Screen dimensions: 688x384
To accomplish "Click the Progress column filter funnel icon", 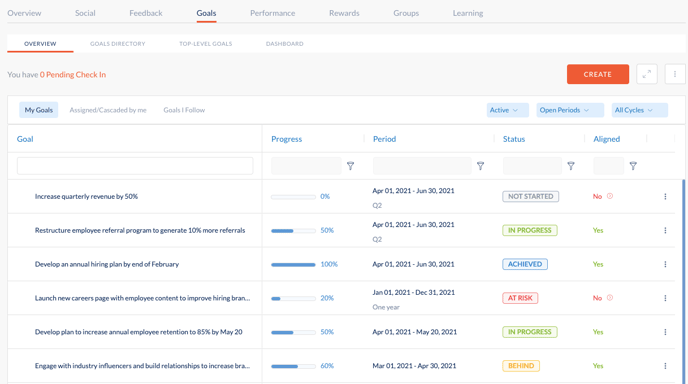I will pos(351,166).
